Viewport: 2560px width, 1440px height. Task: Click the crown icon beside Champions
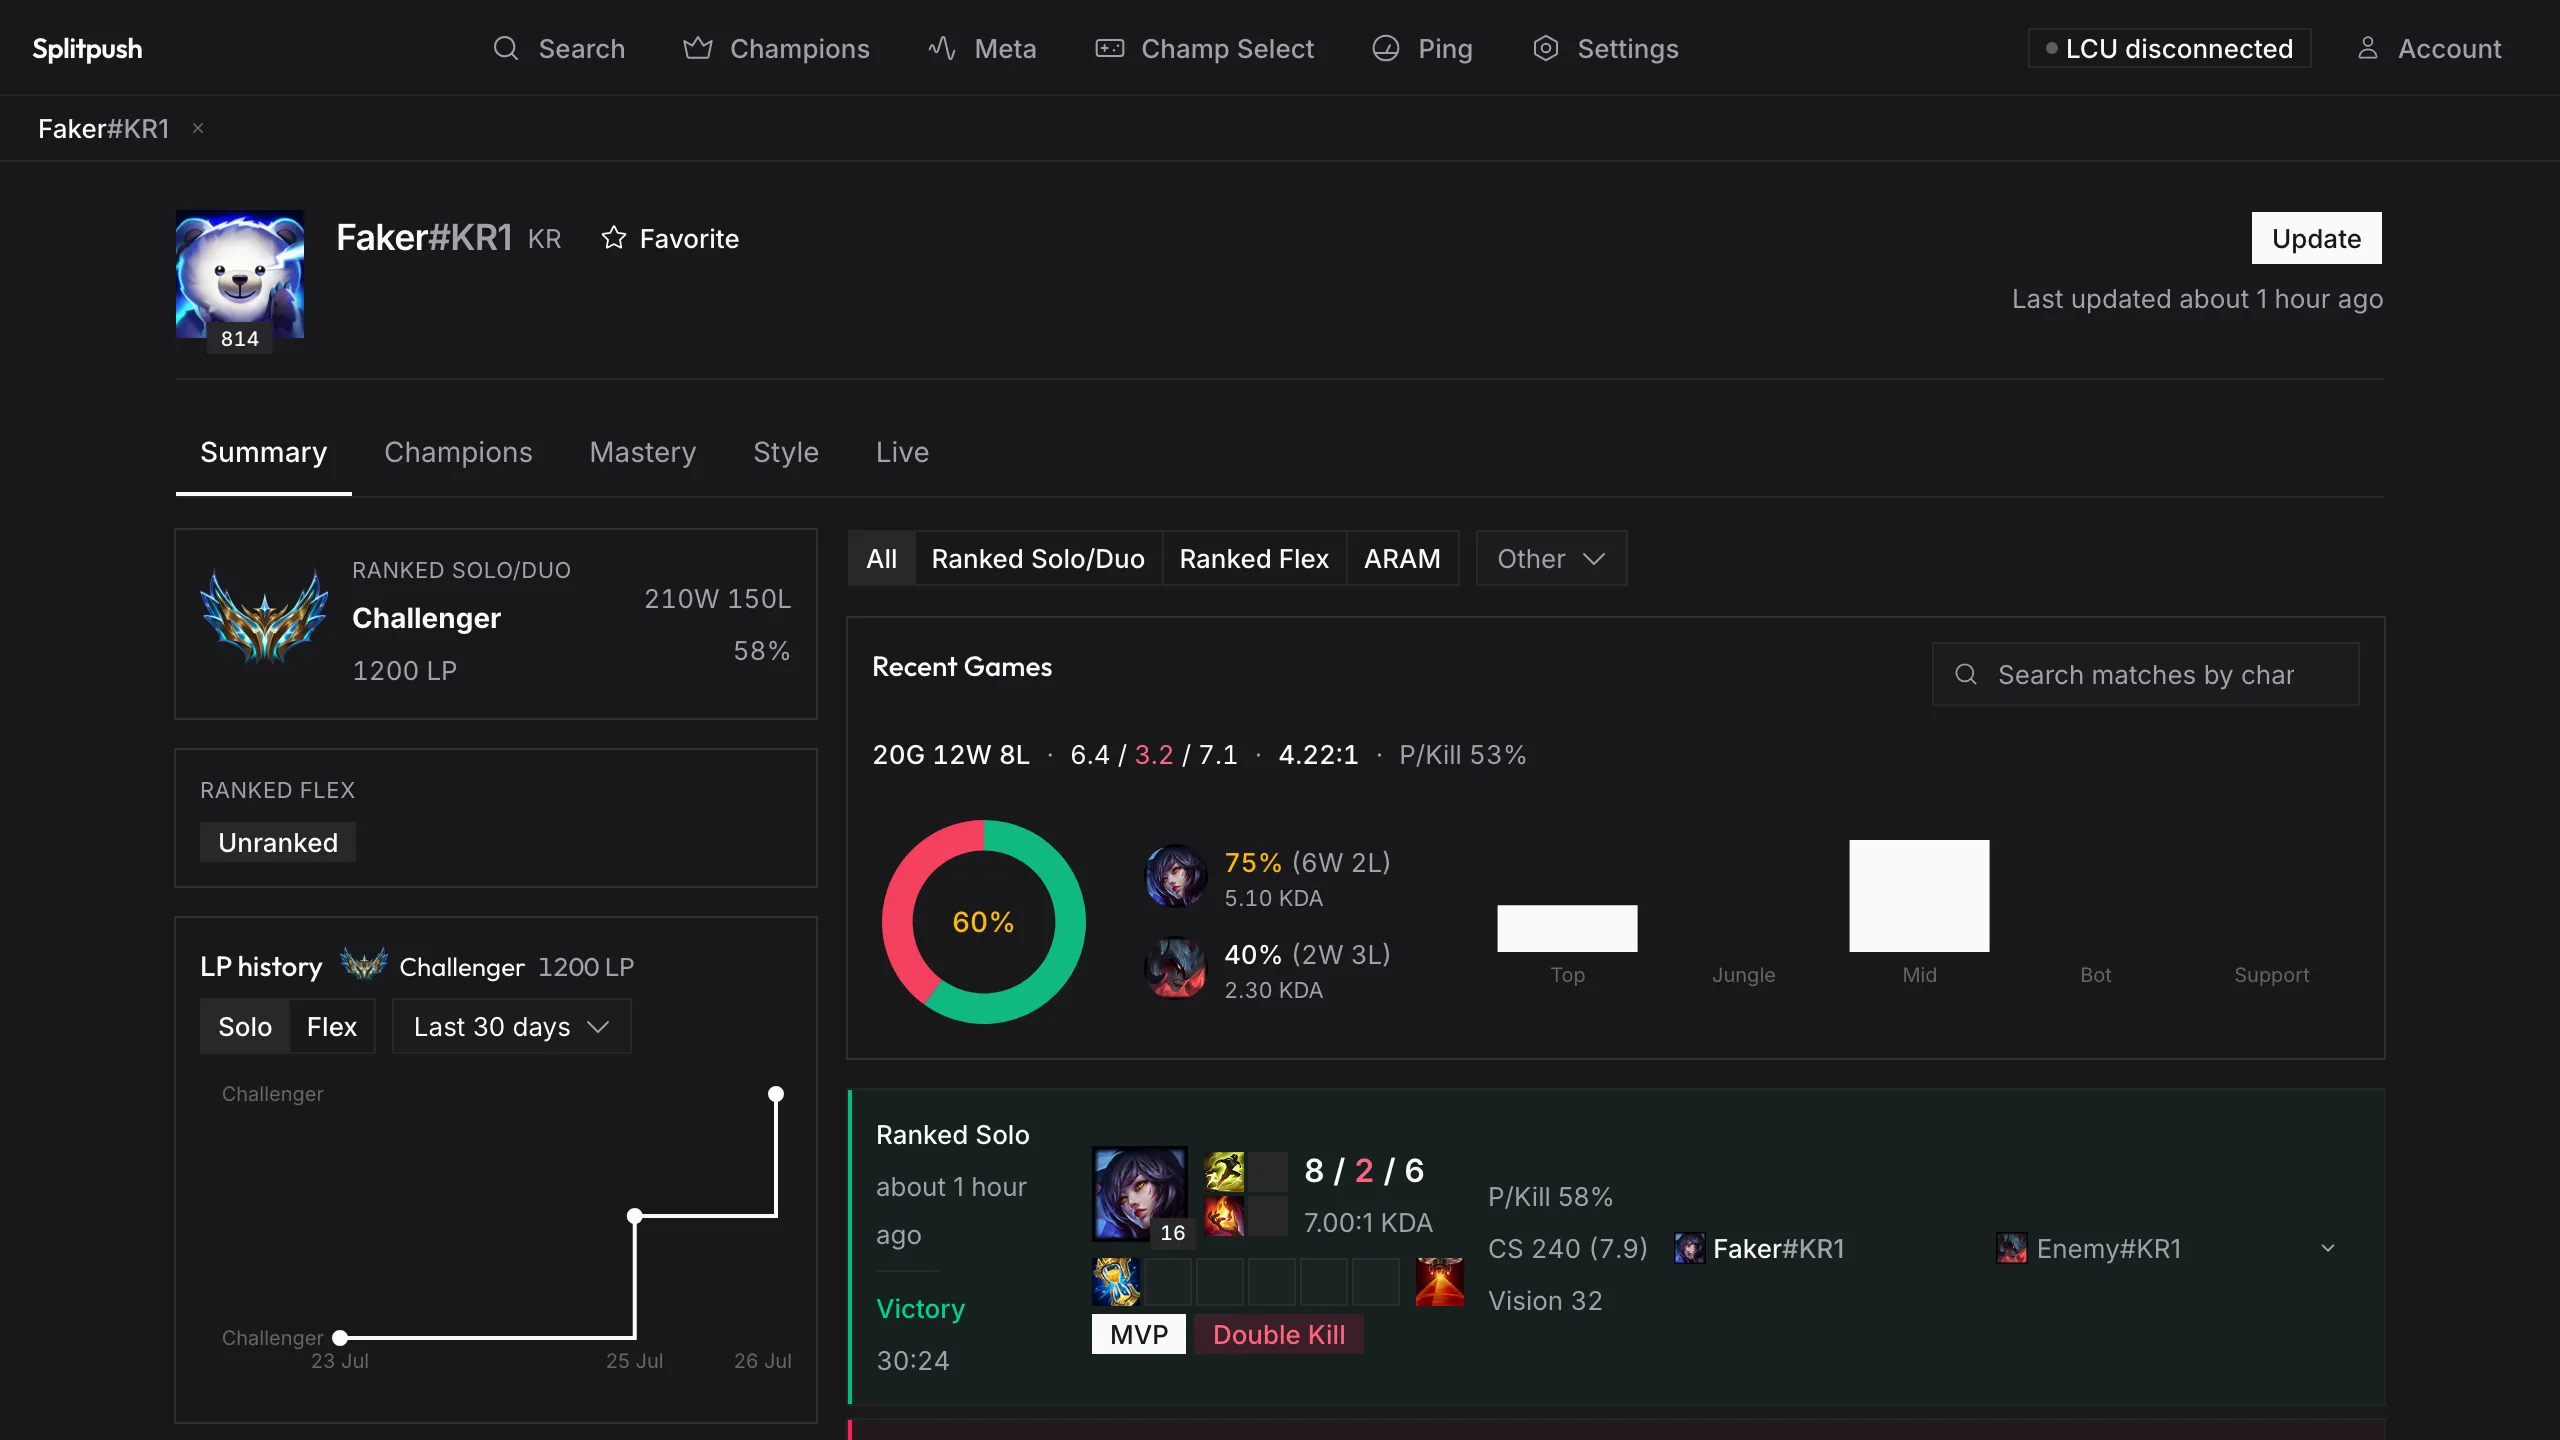coord(698,48)
